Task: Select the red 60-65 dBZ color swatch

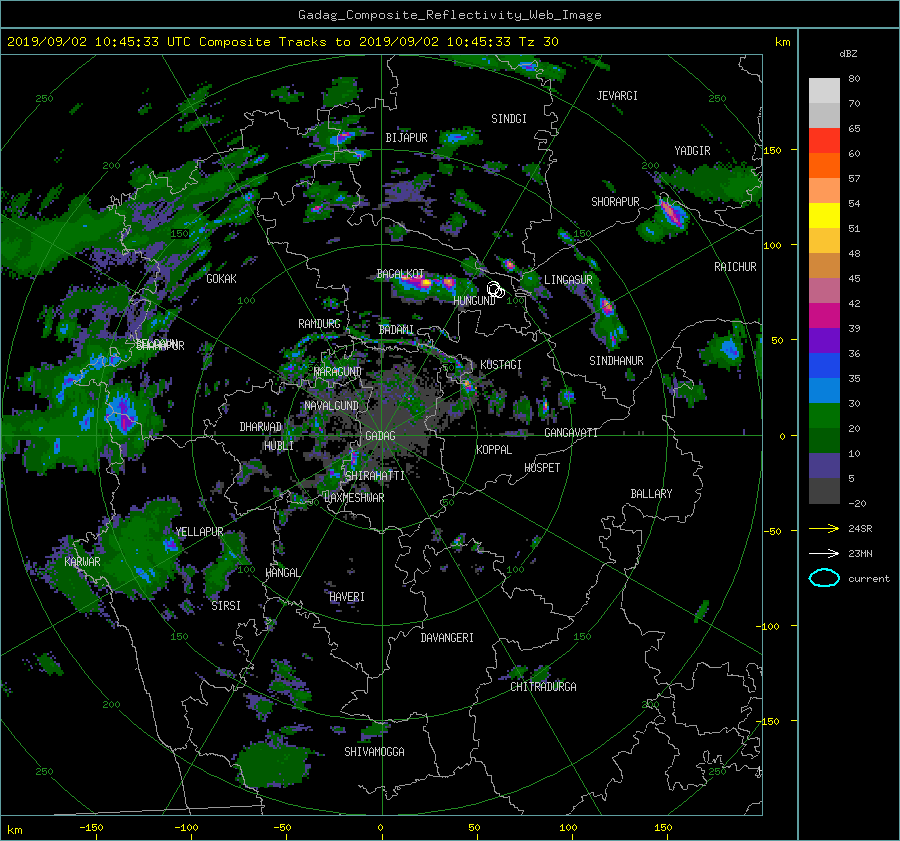Action: click(824, 140)
